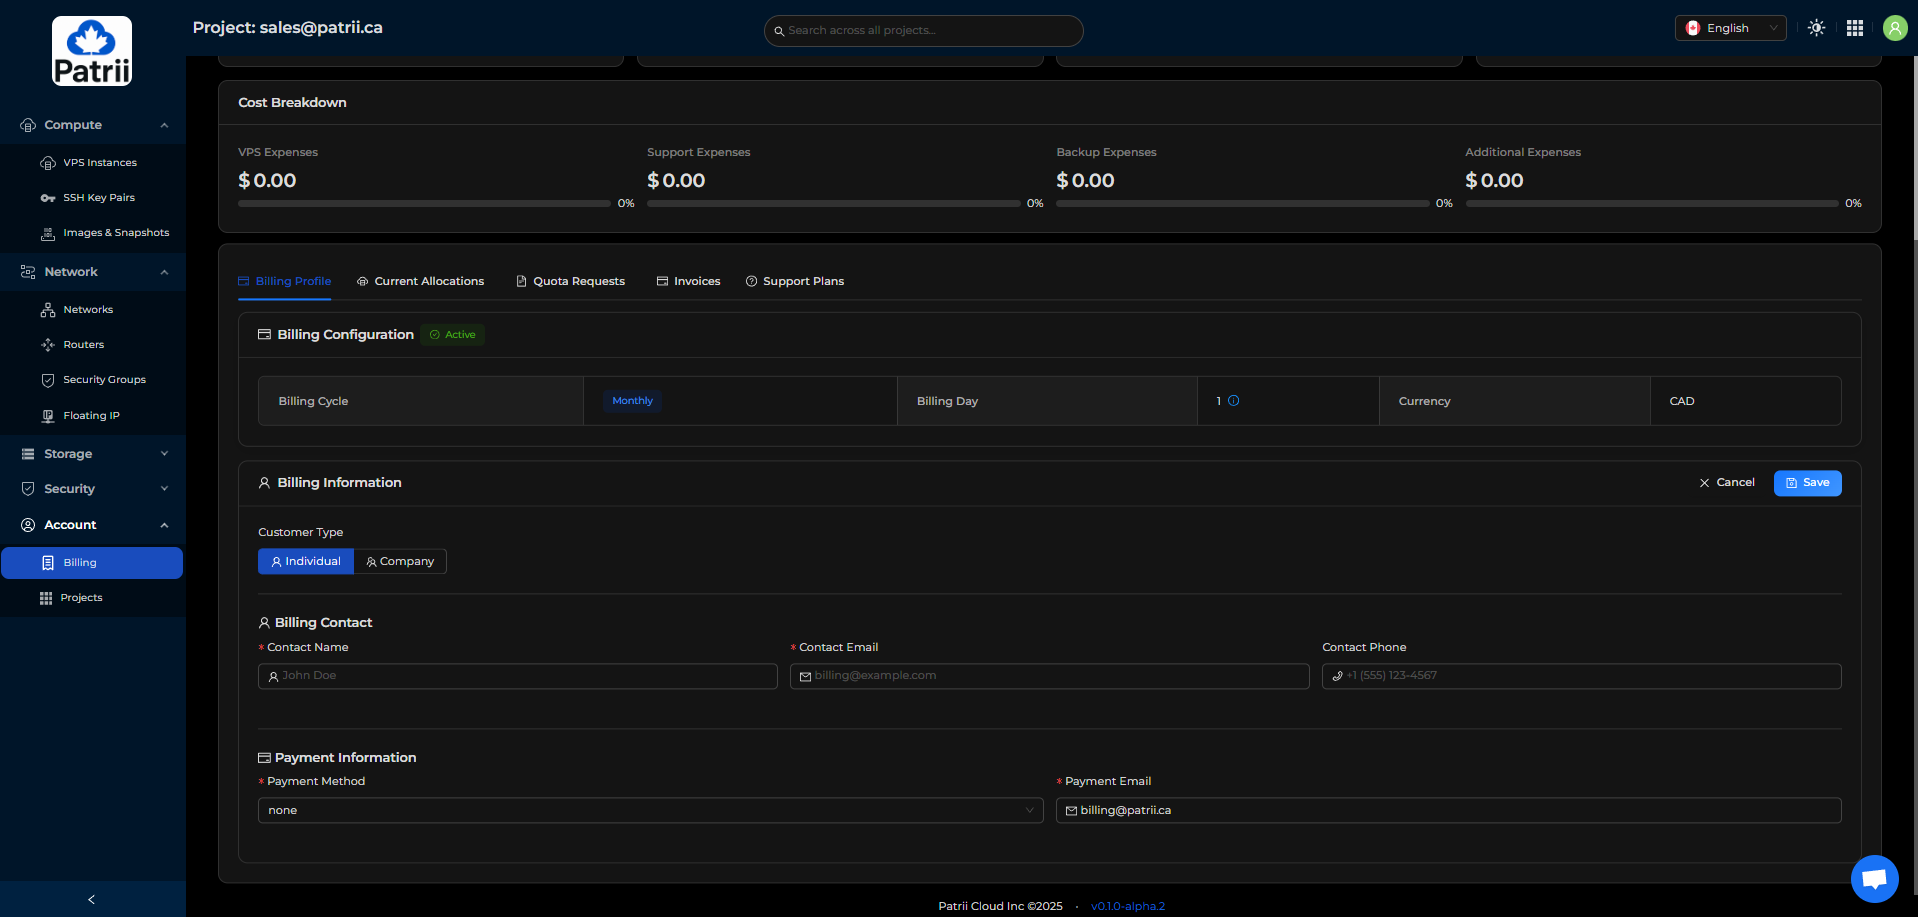Switch to the Invoices tab

click(688, 281)
